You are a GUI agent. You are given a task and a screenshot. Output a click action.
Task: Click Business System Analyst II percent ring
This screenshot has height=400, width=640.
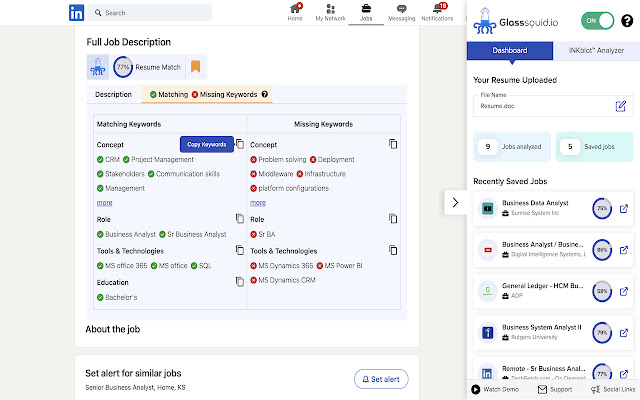click(x=602, y=332)
